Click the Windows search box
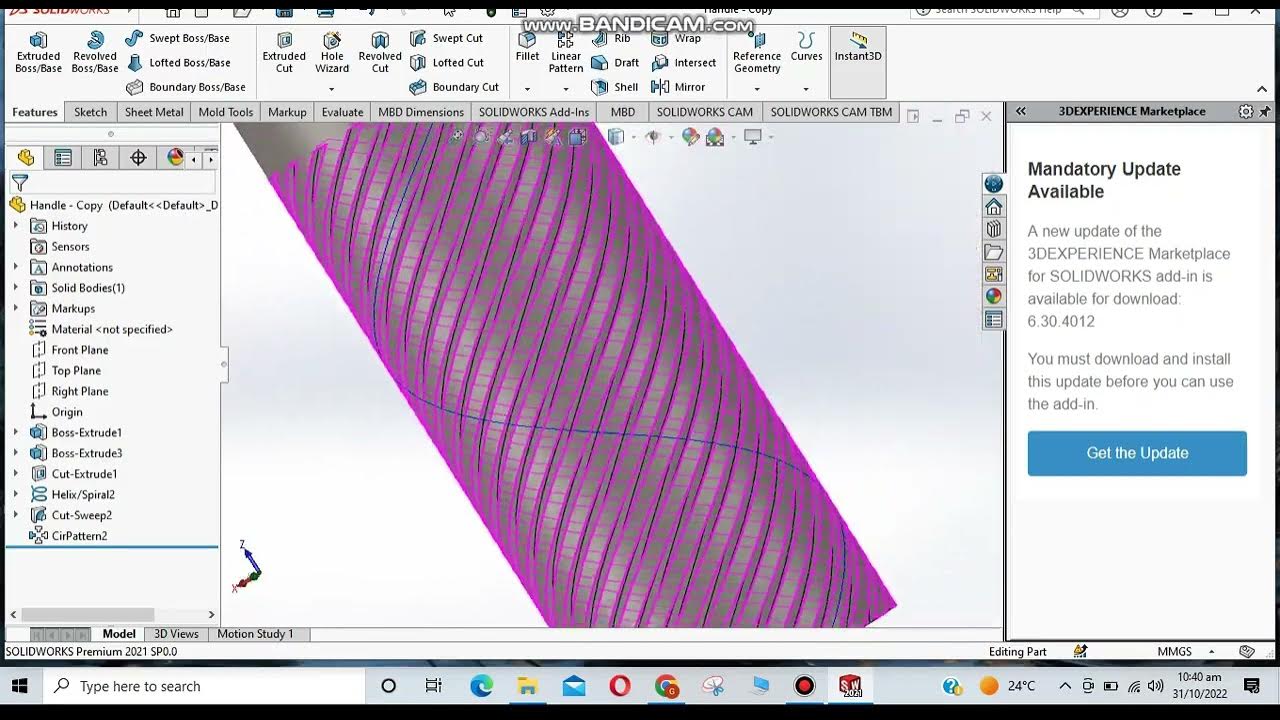This screenshot has height=720, width=1280. coord(204,686)
